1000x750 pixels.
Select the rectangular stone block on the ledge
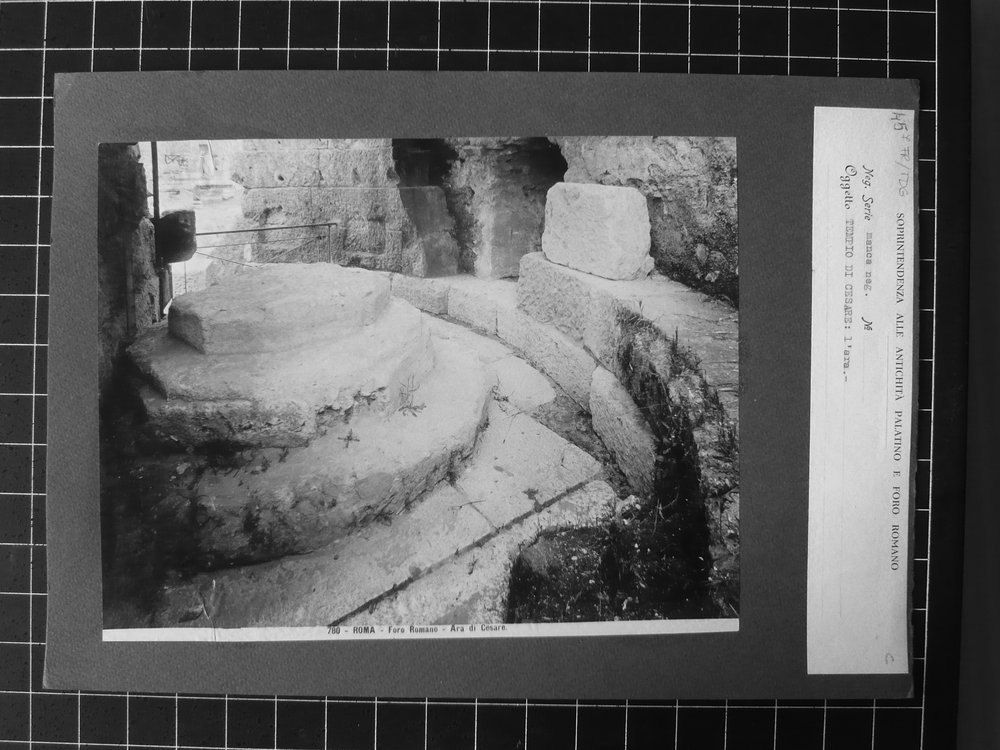pyautogui.click(x=597, y=230)
